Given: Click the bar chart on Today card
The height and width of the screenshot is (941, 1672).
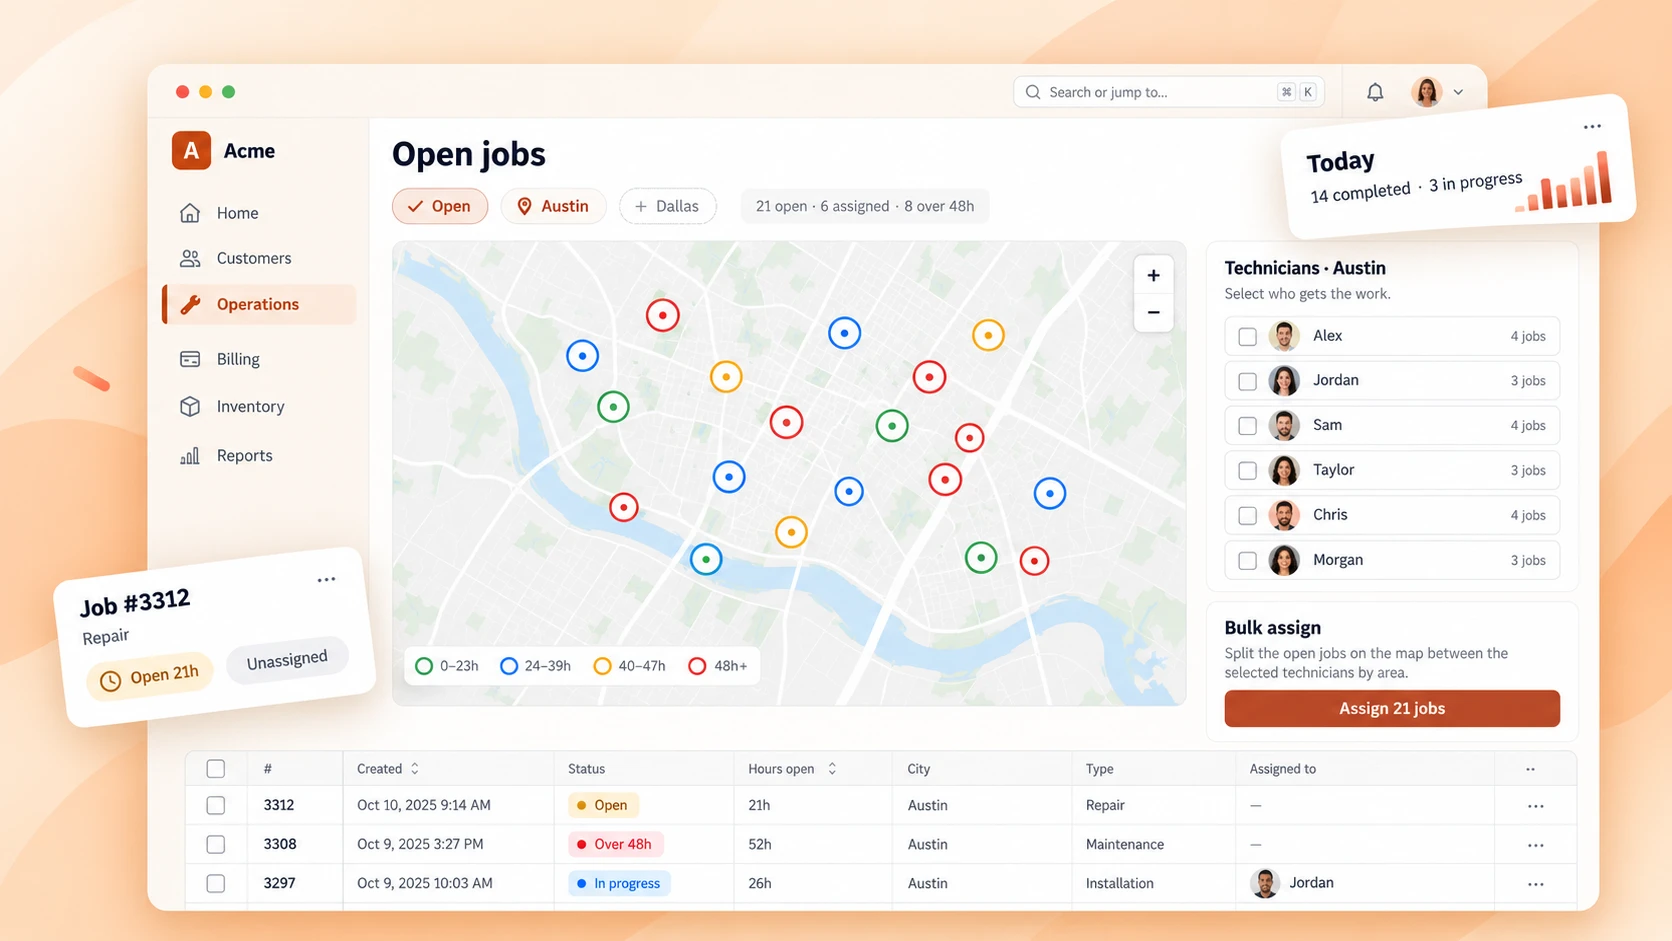Looking at the screenshot, I should (1565, 183).
